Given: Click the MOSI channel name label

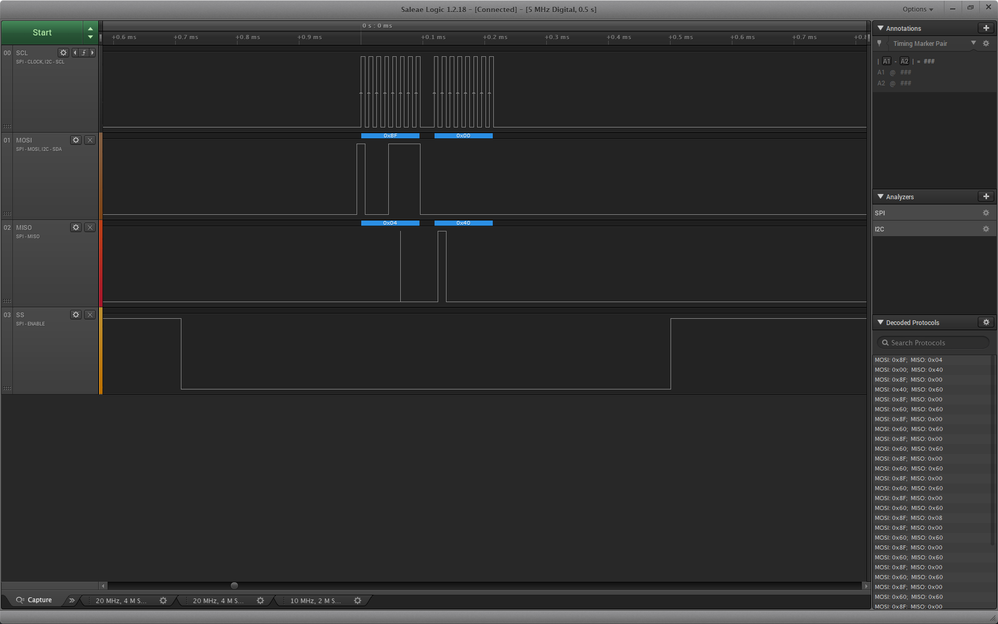Looking at the screenshot, I should point(24,140).
